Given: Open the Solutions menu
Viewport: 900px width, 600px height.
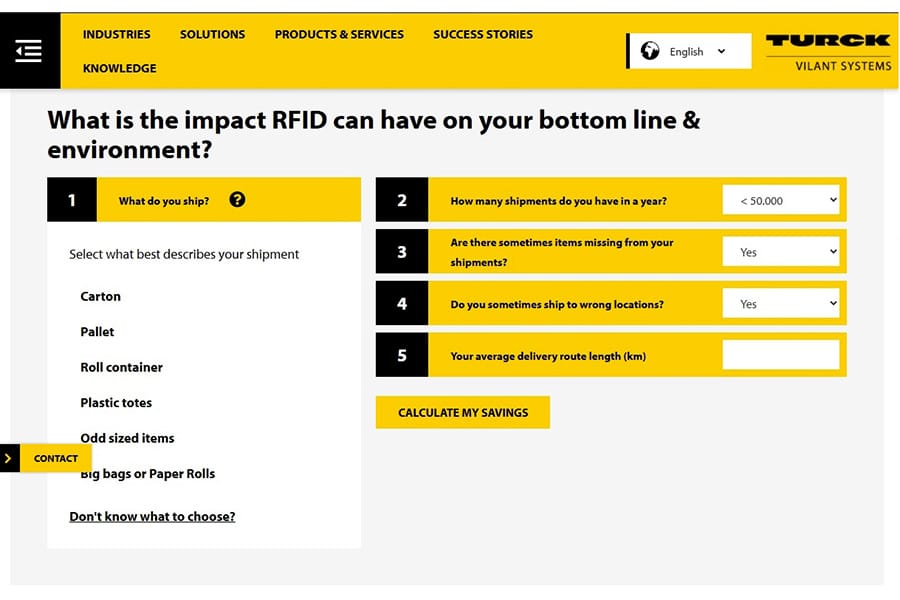Looking at the screenshot, I should click(x=212, y=34).
